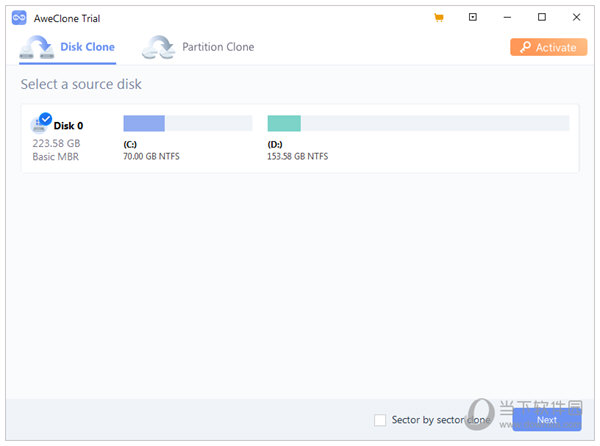This screenshot has height=446, width=600.
Task: Click the 223.58 GB disk size text
Action: (56, 143)
